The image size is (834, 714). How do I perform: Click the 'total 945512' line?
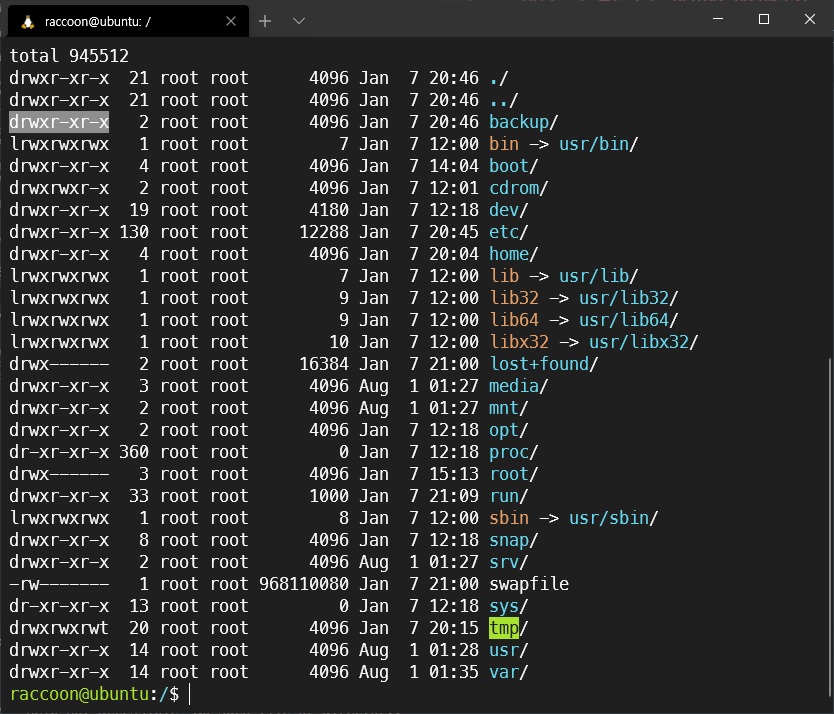click(x=69, y=56)
